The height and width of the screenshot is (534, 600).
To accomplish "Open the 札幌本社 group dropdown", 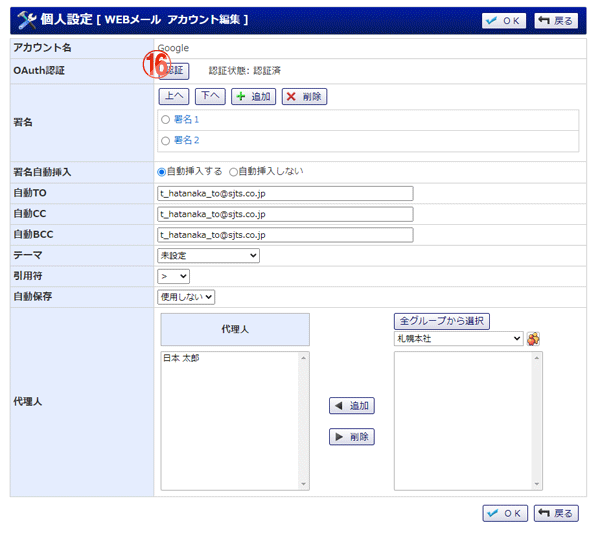I will [458, 339].
